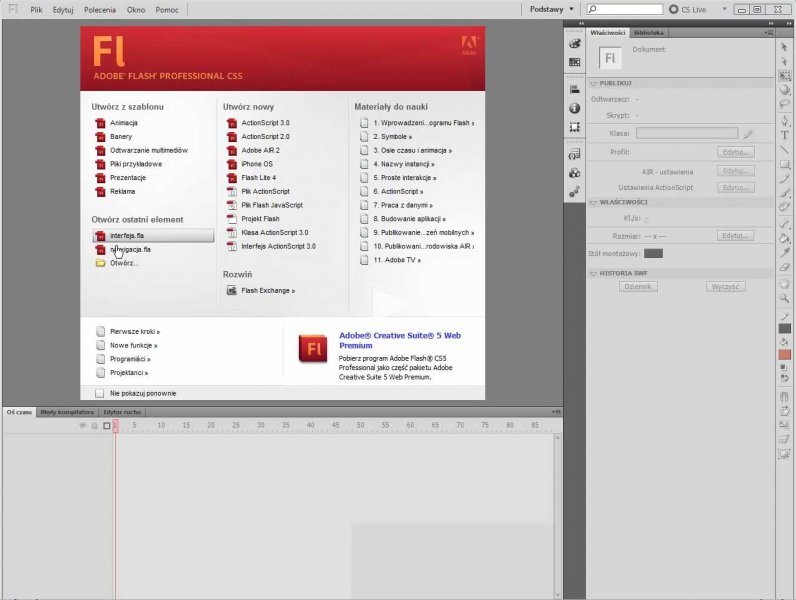
Task: Switch to the Biblioteka tab
Action: point(647,32)
